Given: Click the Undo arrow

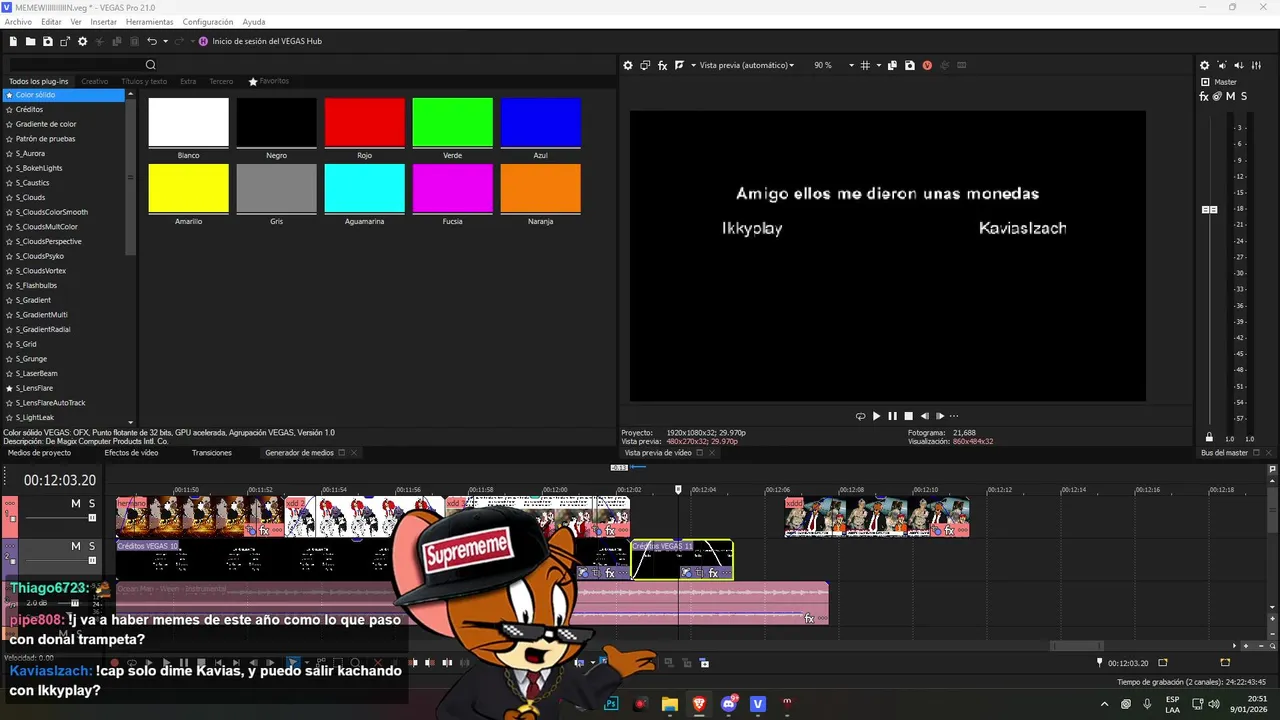Looking at the screenshot, I should (x=152, y=41).
